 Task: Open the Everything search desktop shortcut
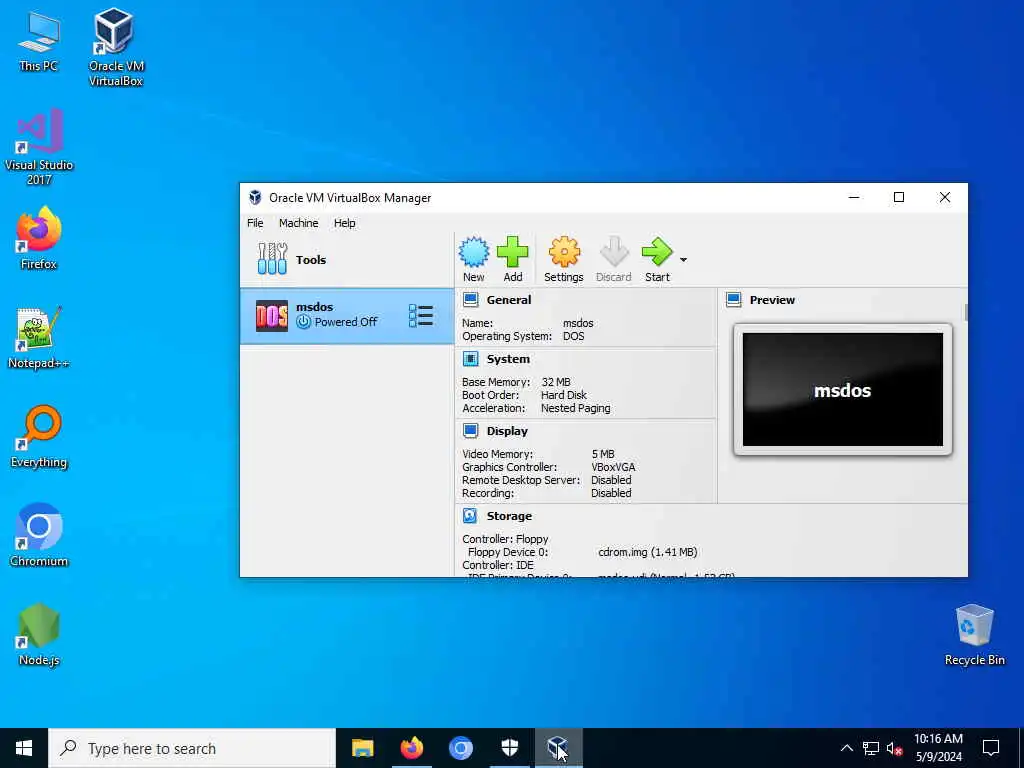click(x=39, y=437)
